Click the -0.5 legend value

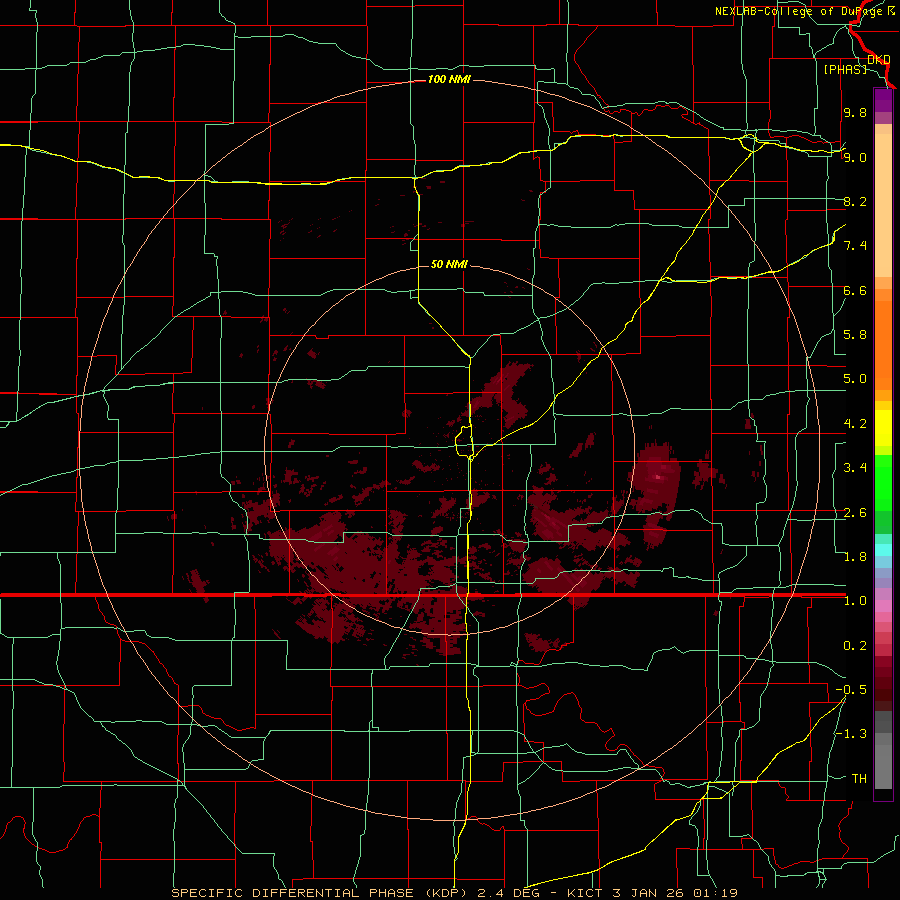(851, 690)
